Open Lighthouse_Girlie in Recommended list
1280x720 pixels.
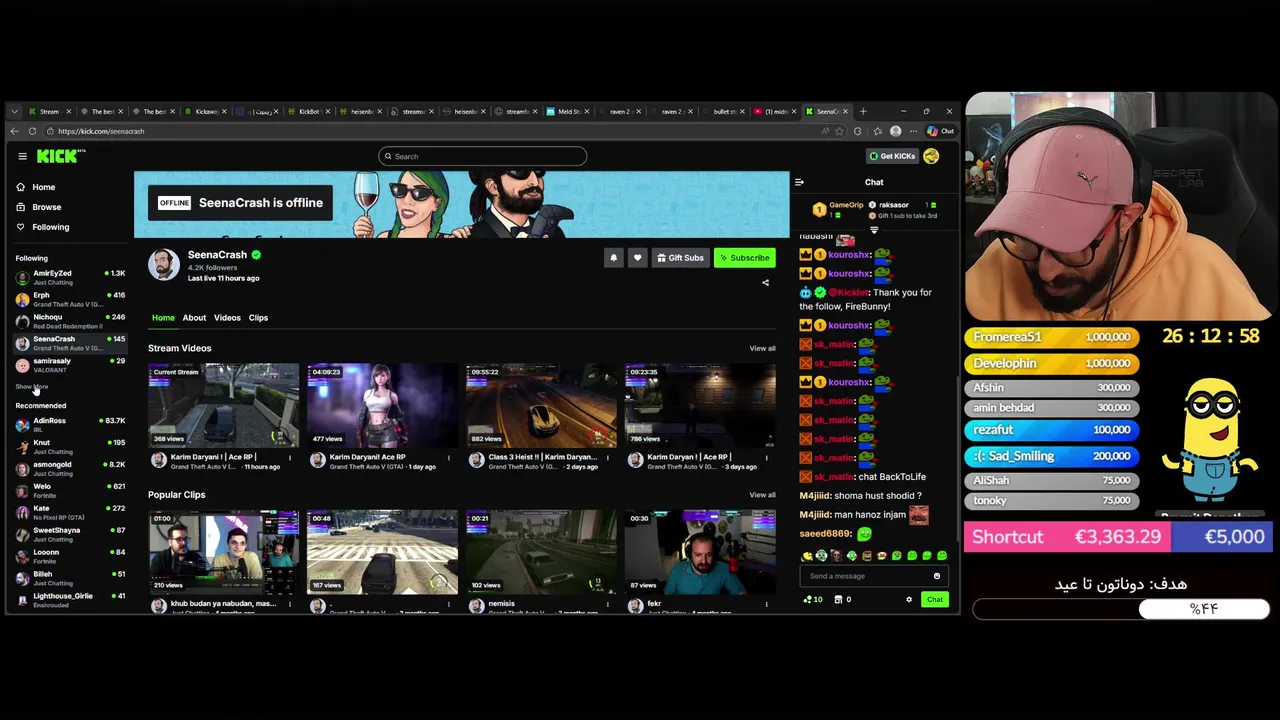(x=70, y=600)
